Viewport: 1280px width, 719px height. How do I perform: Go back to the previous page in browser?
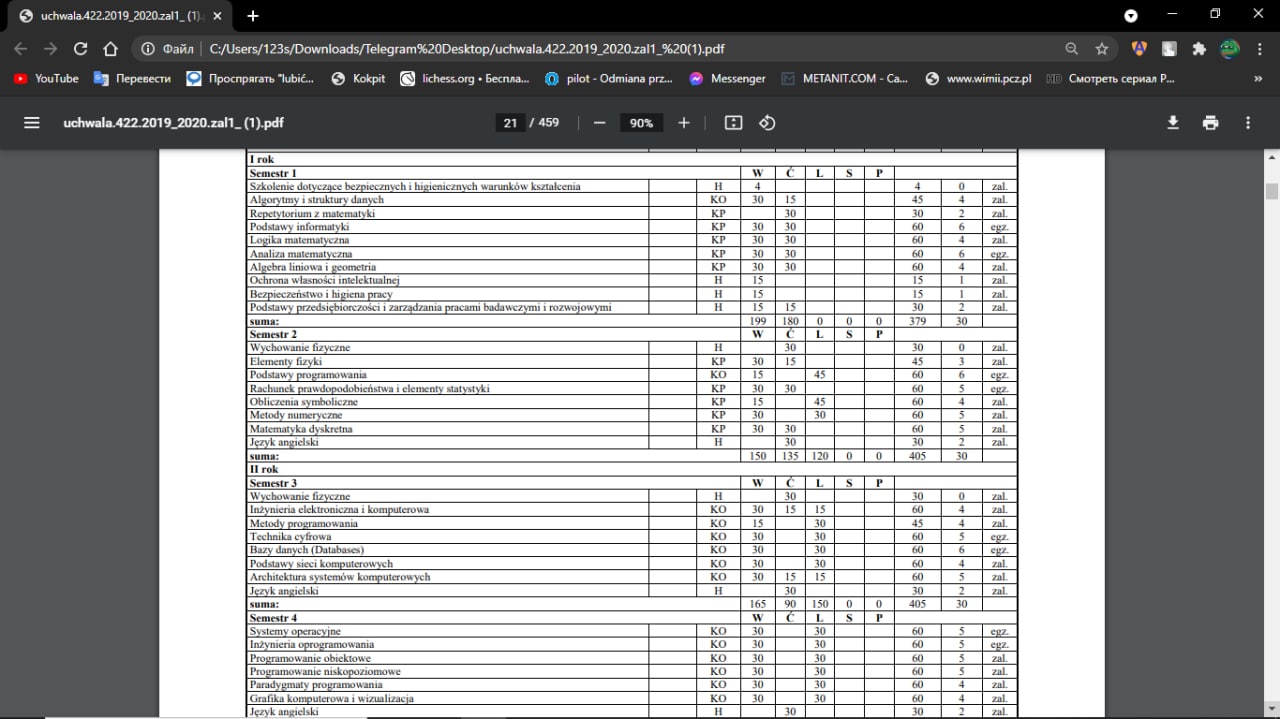(x=21, y=48)
